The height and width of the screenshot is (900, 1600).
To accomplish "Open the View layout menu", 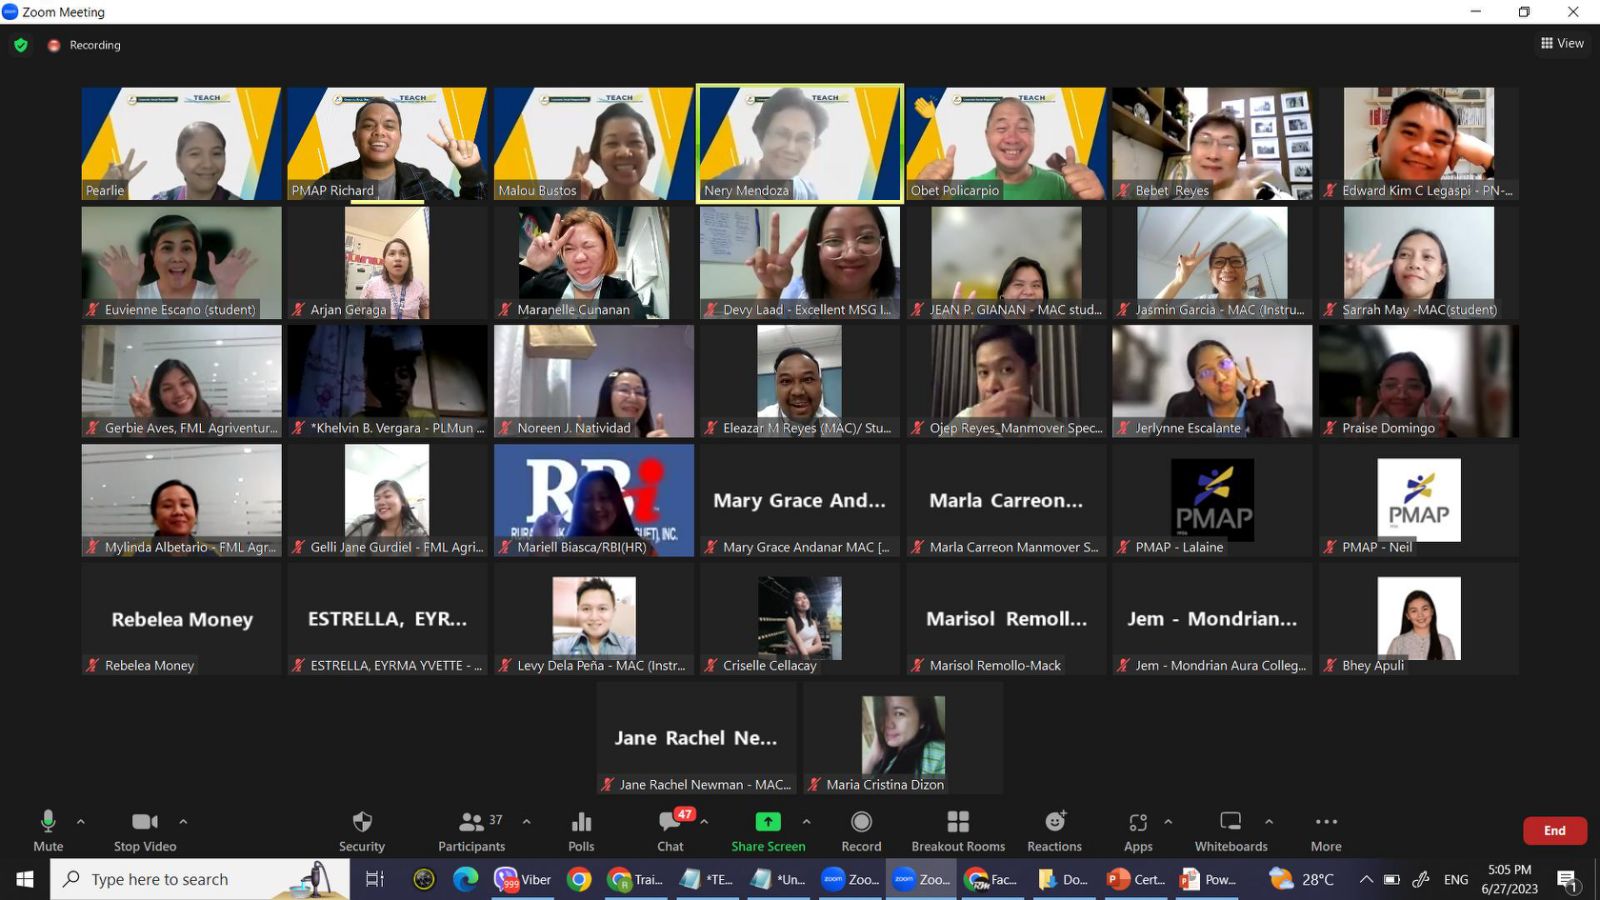I will 1562,43.
